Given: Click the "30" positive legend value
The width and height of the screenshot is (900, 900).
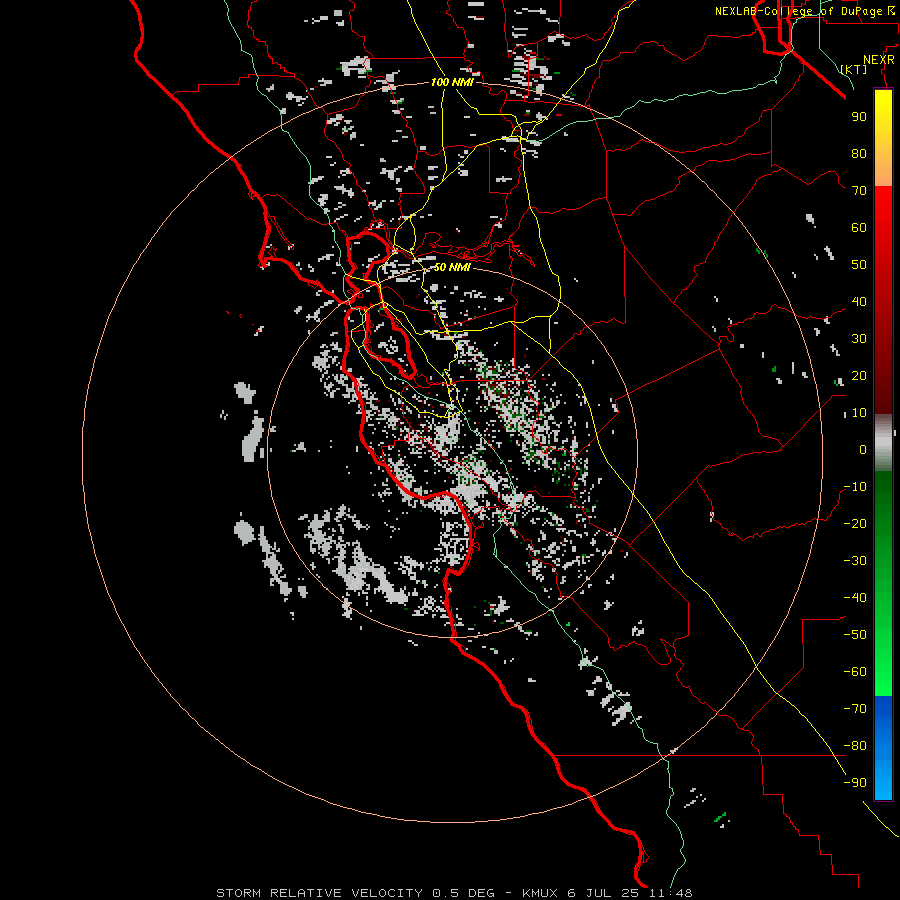Looking at the screenshot, I should pyautogui.click(x=859, y=339).
